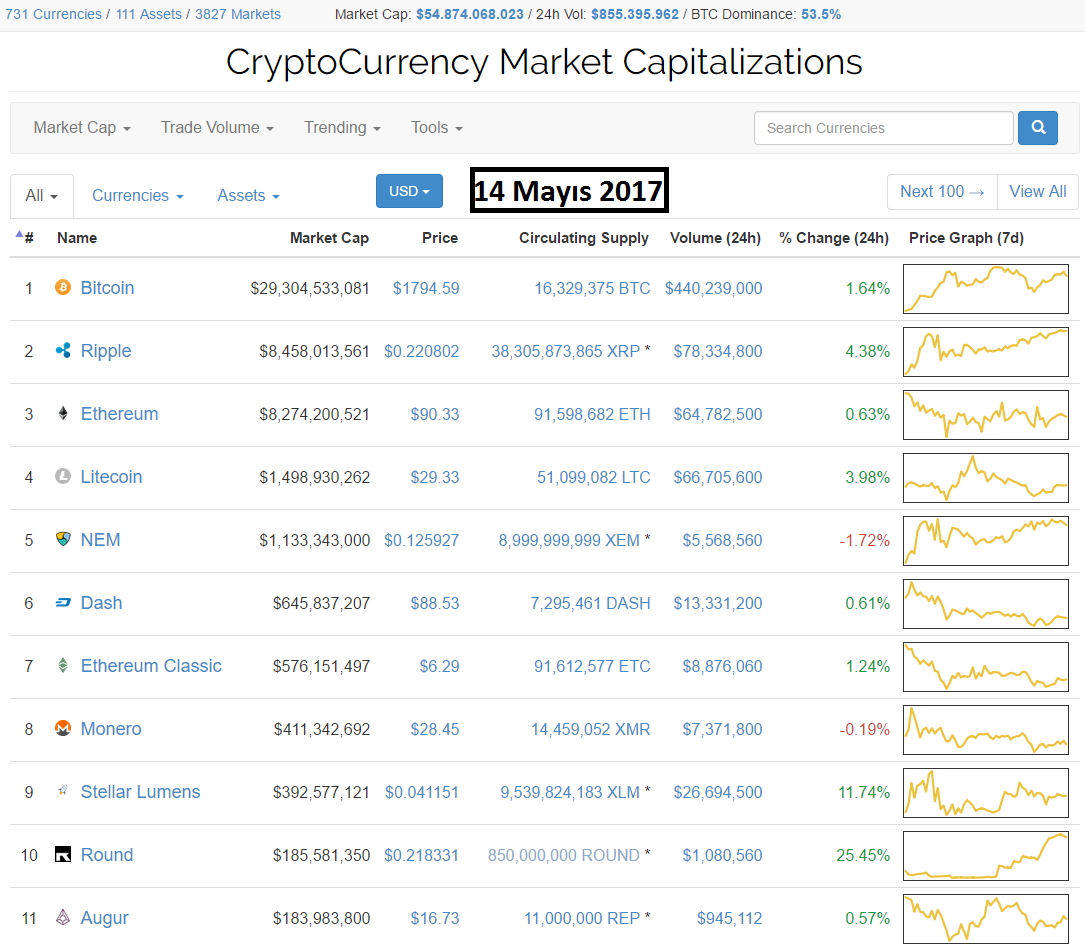Click the NEM logo icon
The height and width of the screenshot is (946, 1085).
(x=63, y=539)
